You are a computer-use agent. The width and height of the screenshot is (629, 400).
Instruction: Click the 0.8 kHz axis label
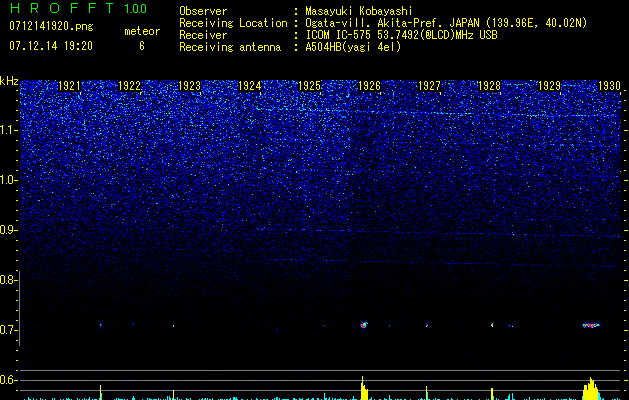(x=7, y=280)
